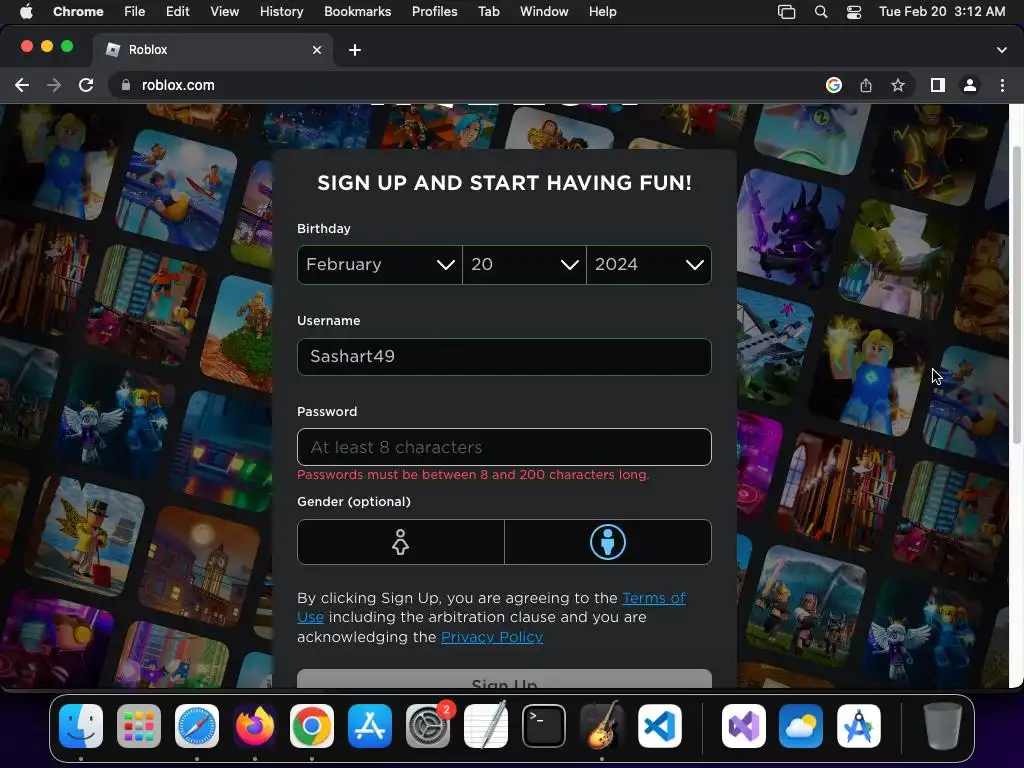The width and height of the screenshot is (1024, 768).
Task: Open the weather cloud app in Dock
Action: [801, 726]
